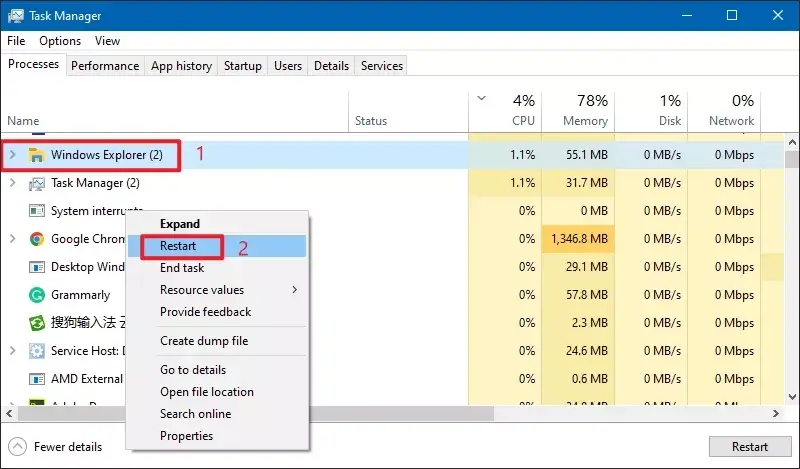Sort by the Network column header
The width and height of the screenshot is (800, 469).
pos(724,112)
